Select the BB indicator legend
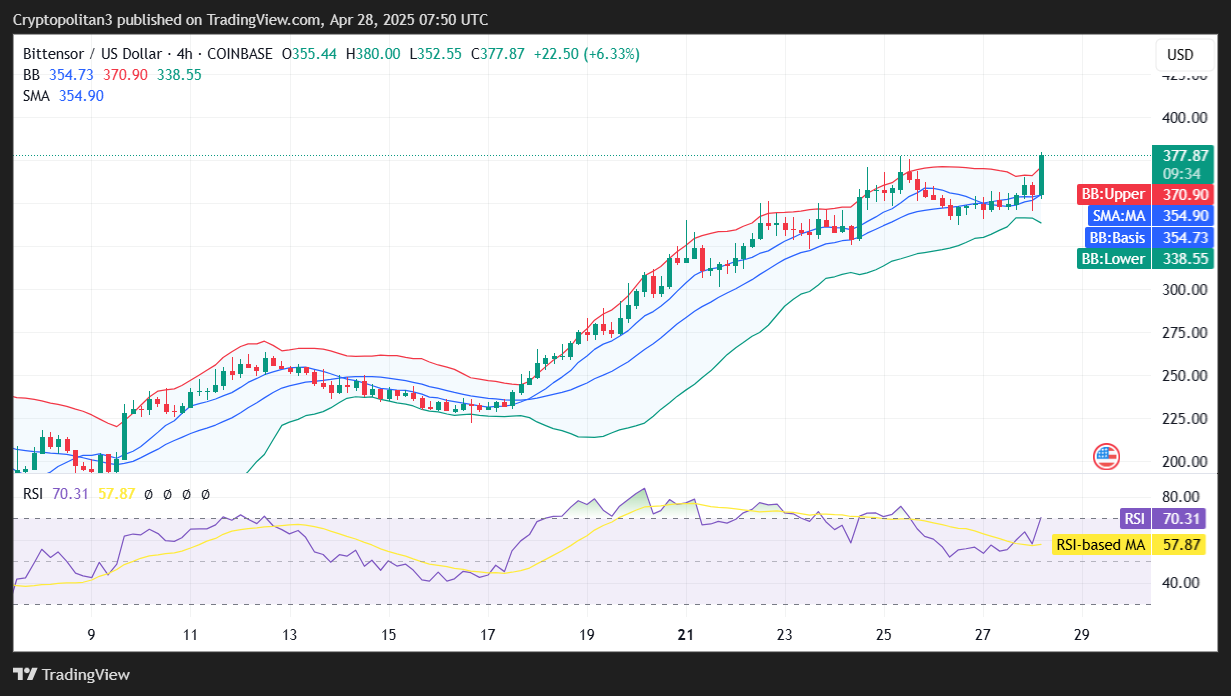This screenshot has width=1231, height=696. point(30,75)
